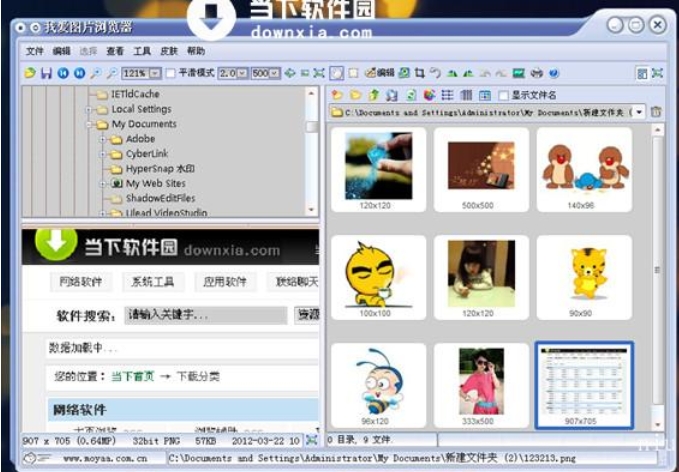Open the 121% zoom dropdown
Image resolution: width=679 pixels, height=472 pixels.
click(155, 73)
